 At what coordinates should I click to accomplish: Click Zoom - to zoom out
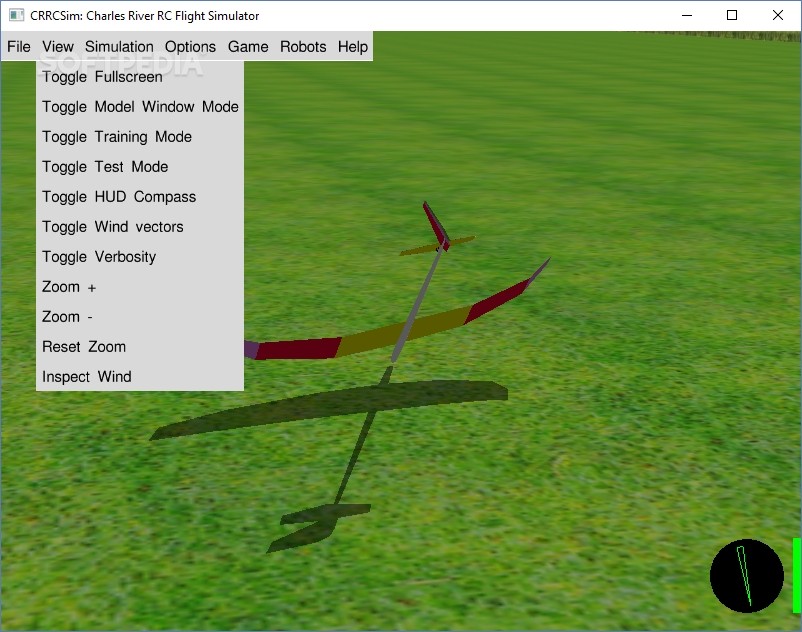(x=140, y=317)
